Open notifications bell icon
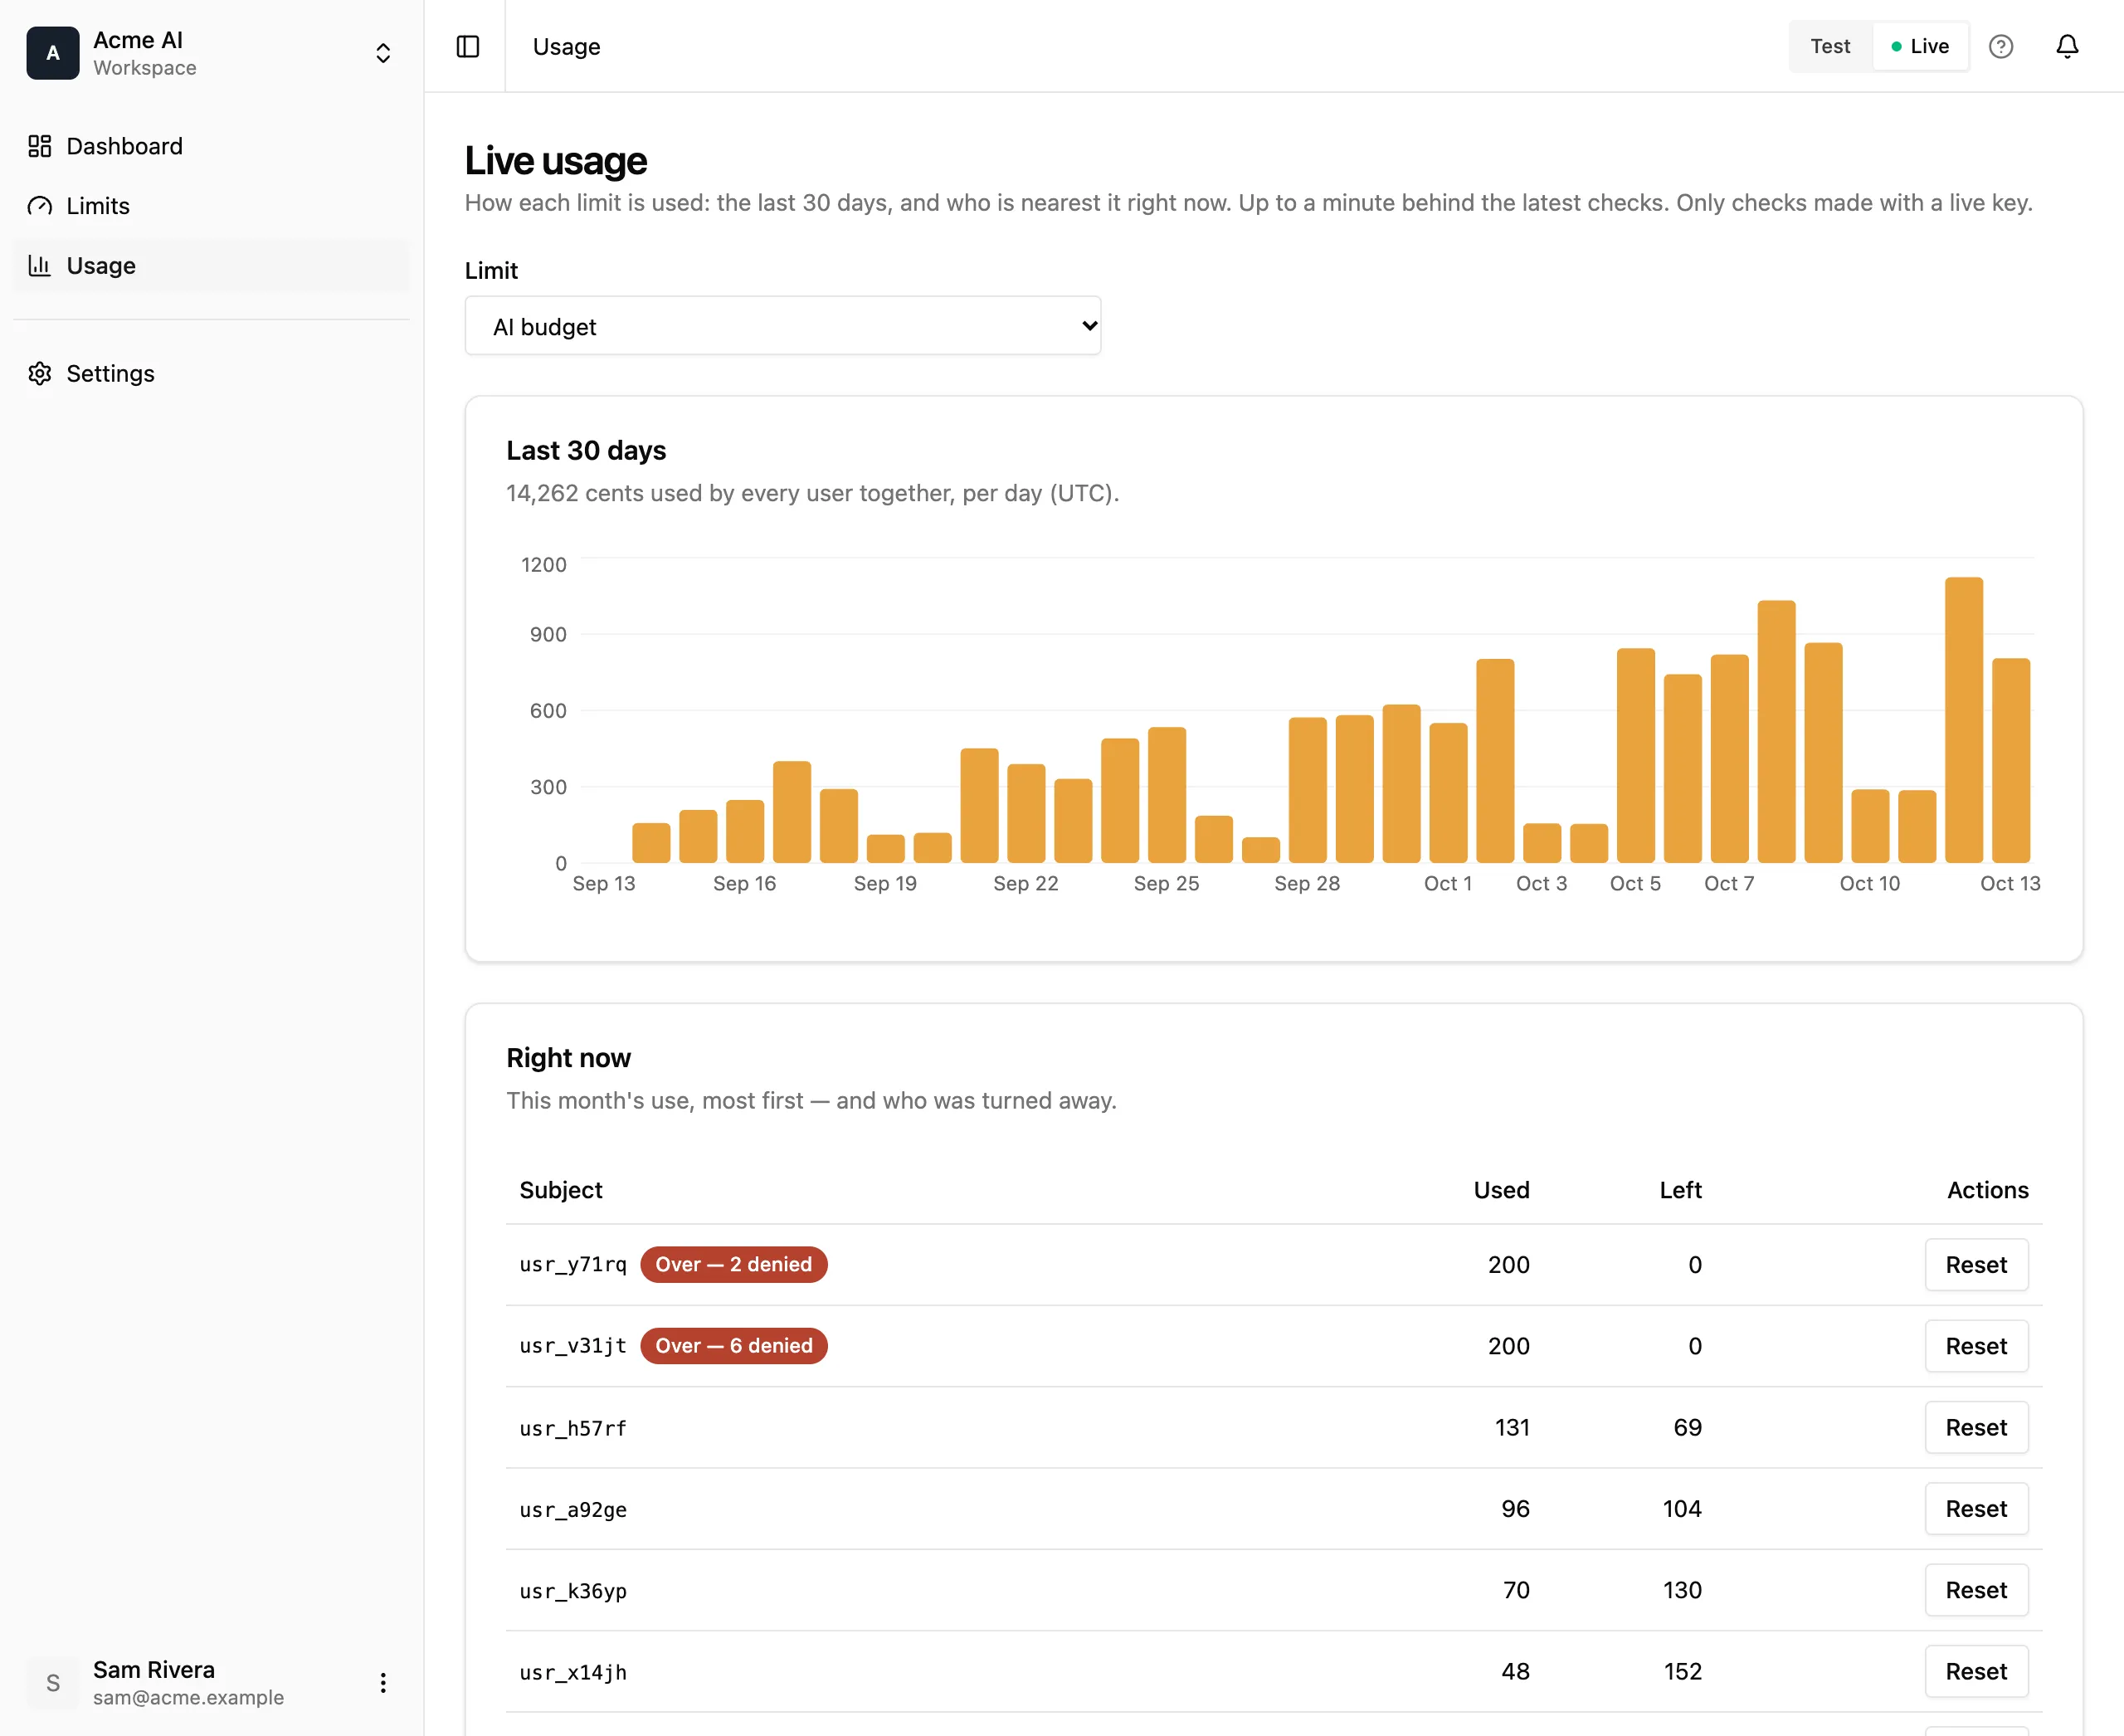The image size is (2124, 1736). pos(2067,47)
